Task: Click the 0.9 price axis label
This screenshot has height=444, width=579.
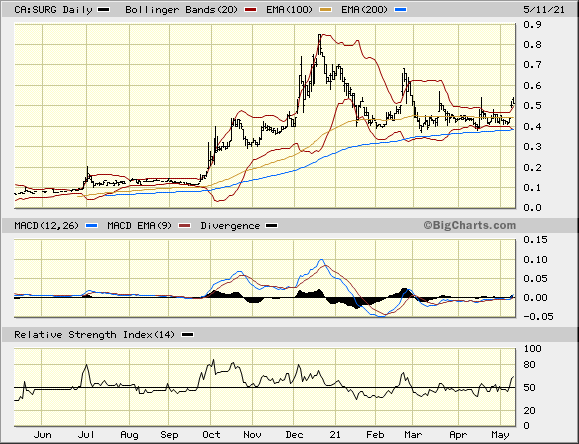Action: point(532,25)
